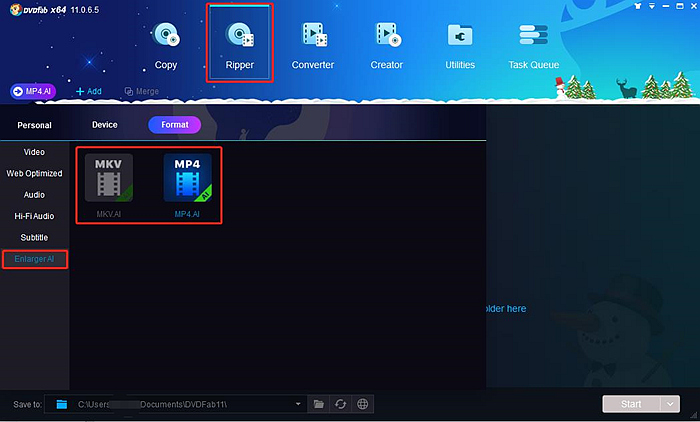This screenshot has width=700, height=422.
Task: Select the Hi-Fi Audio category
Action: (34, 216)
